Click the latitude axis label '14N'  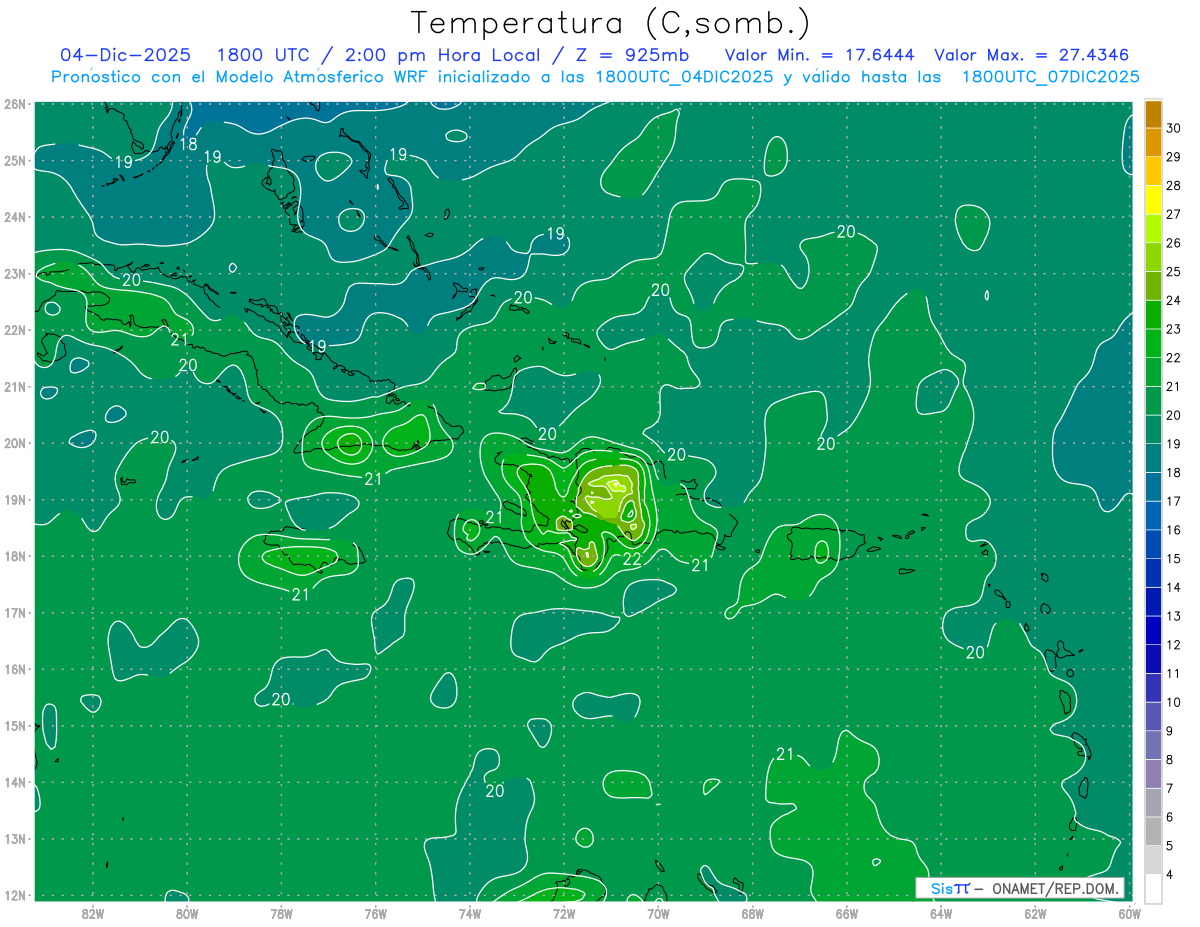pos(15,782)
